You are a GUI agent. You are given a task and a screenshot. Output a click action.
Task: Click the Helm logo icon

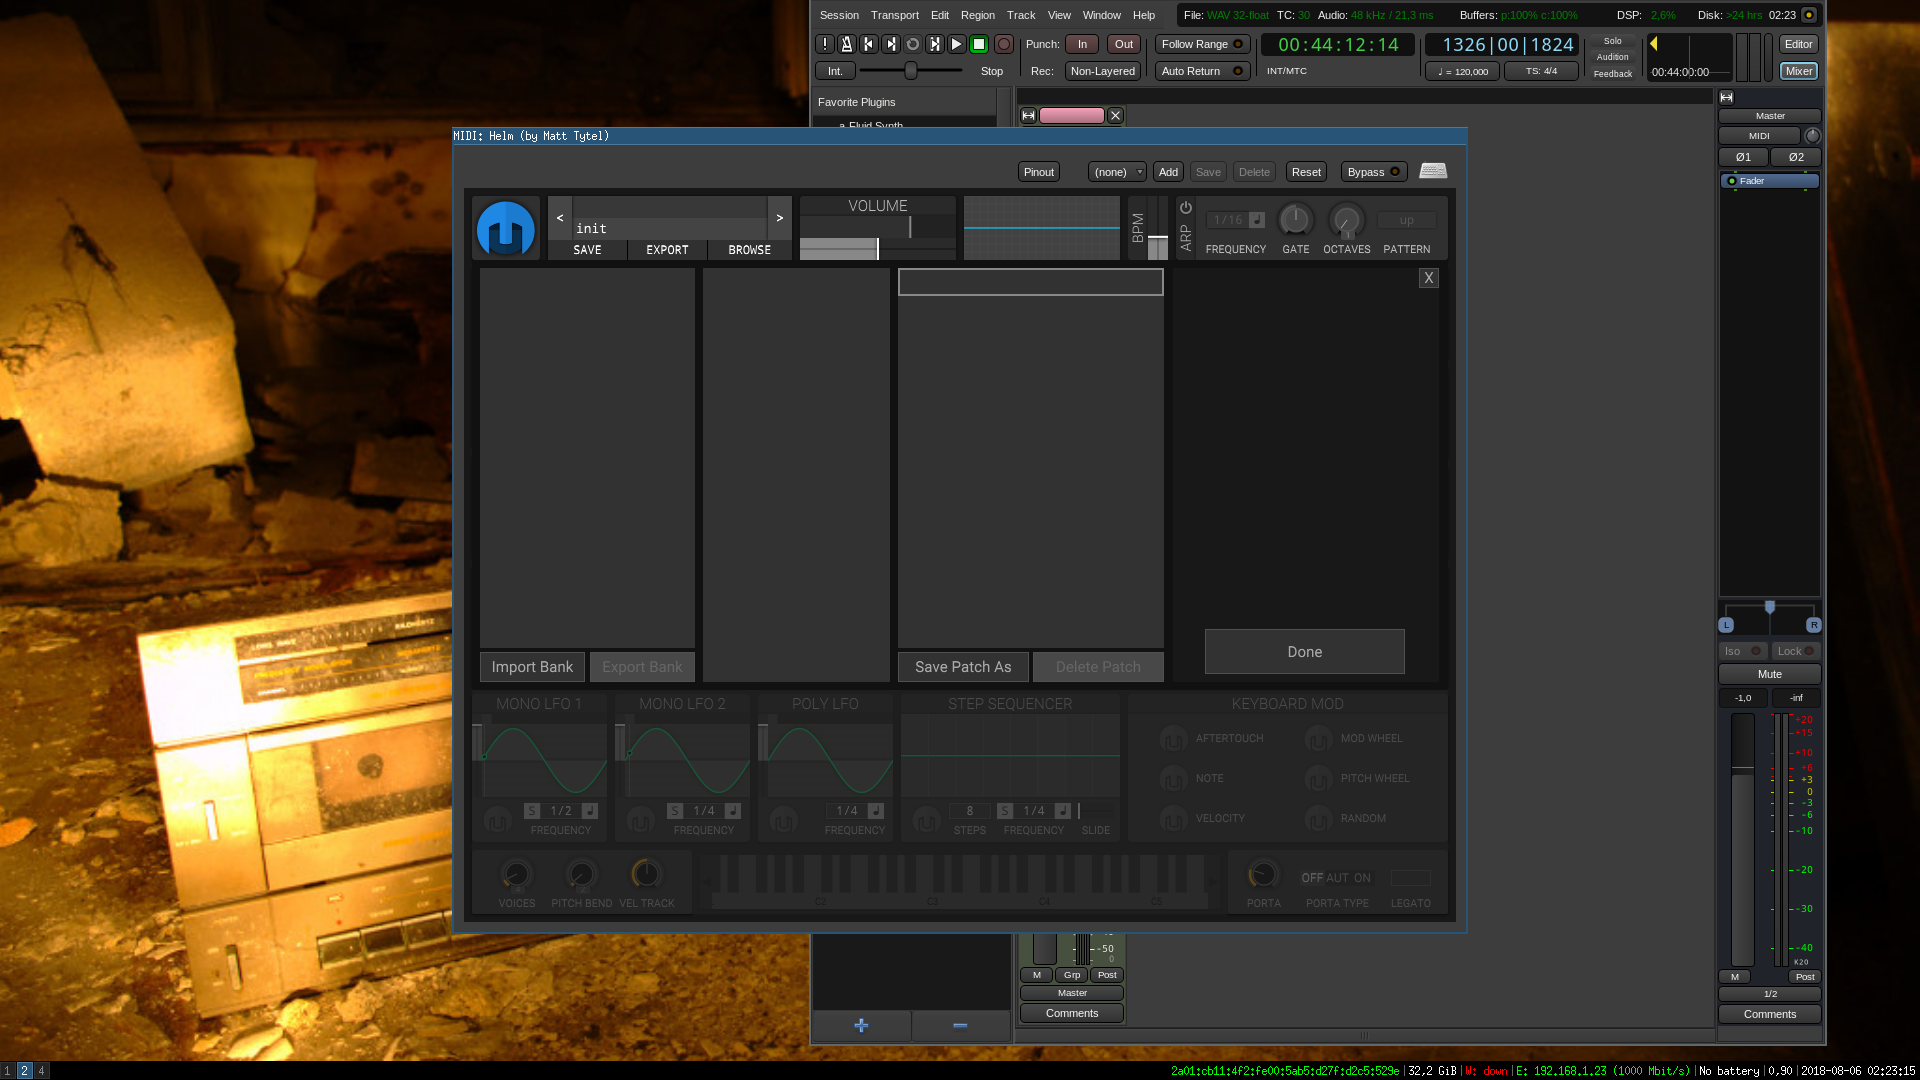[506, 229]
